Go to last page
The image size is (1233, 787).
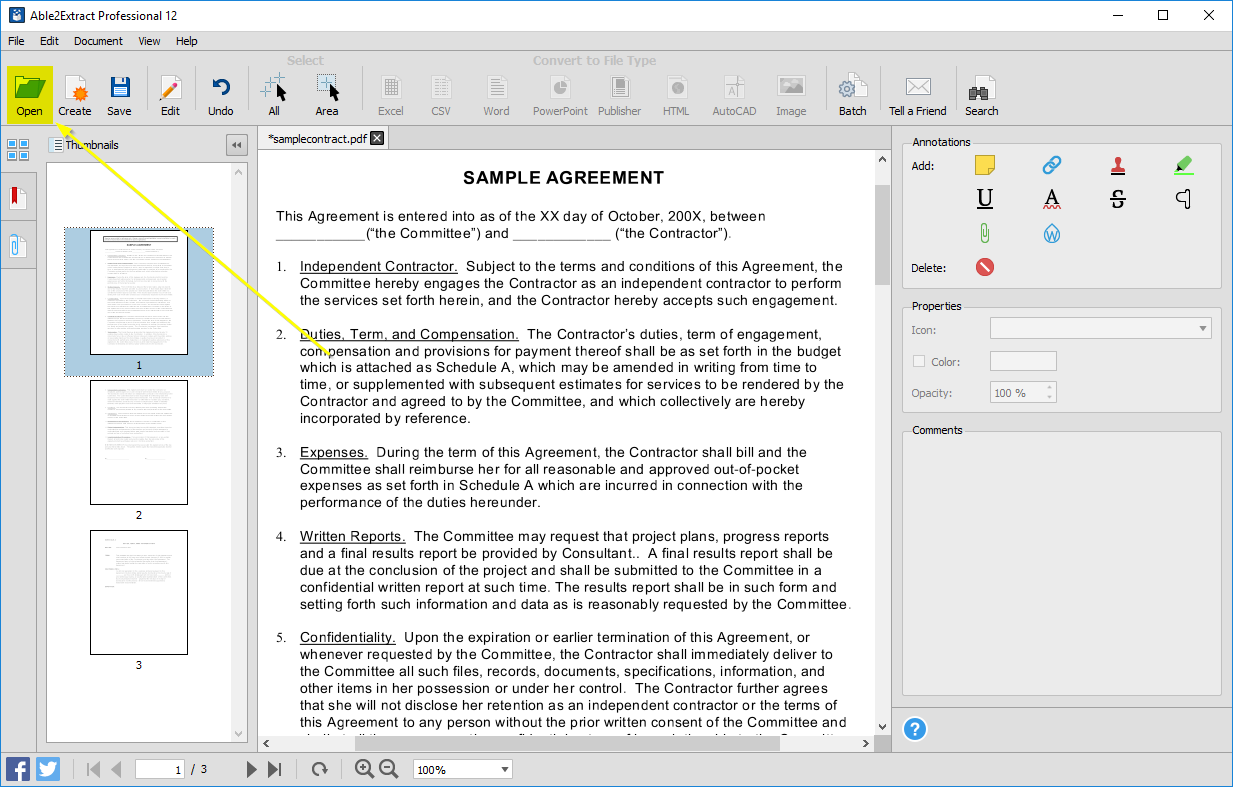274,769
